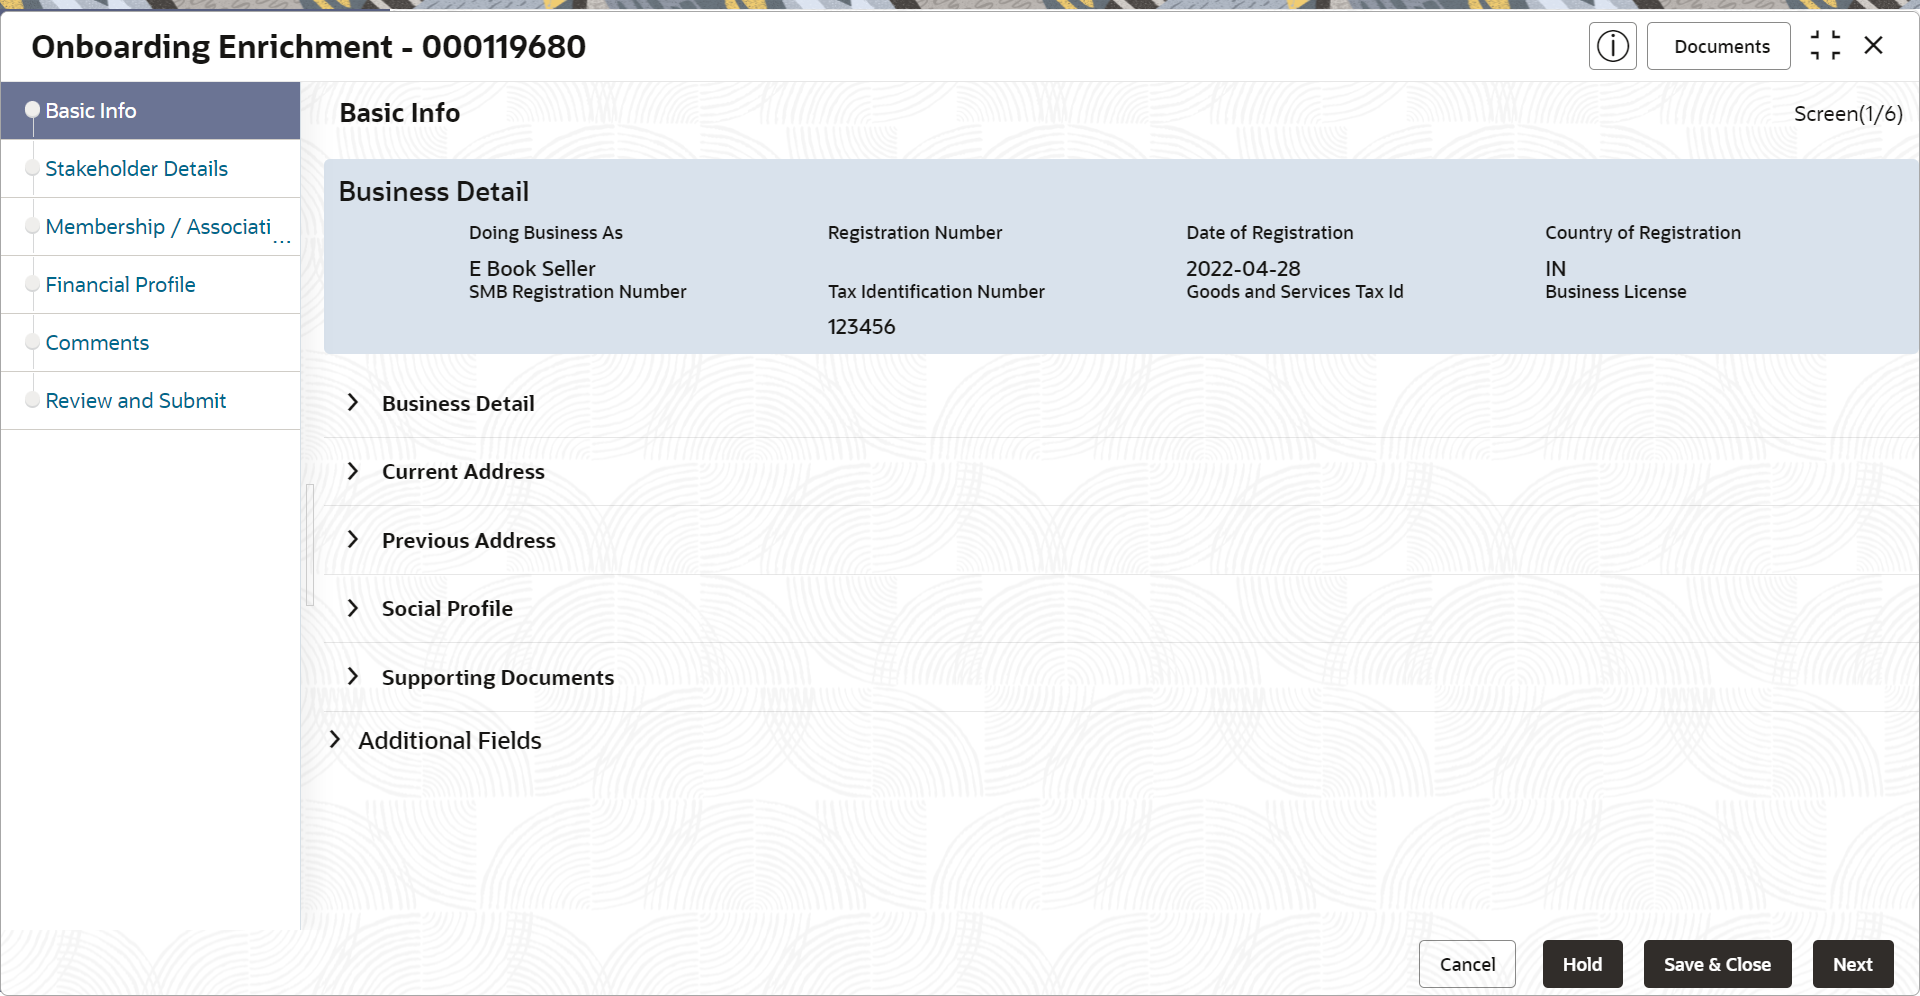The image size is (1920, 996).
Task: Select the 'E Book Seller' value
Action: click(x=532, y=269)
